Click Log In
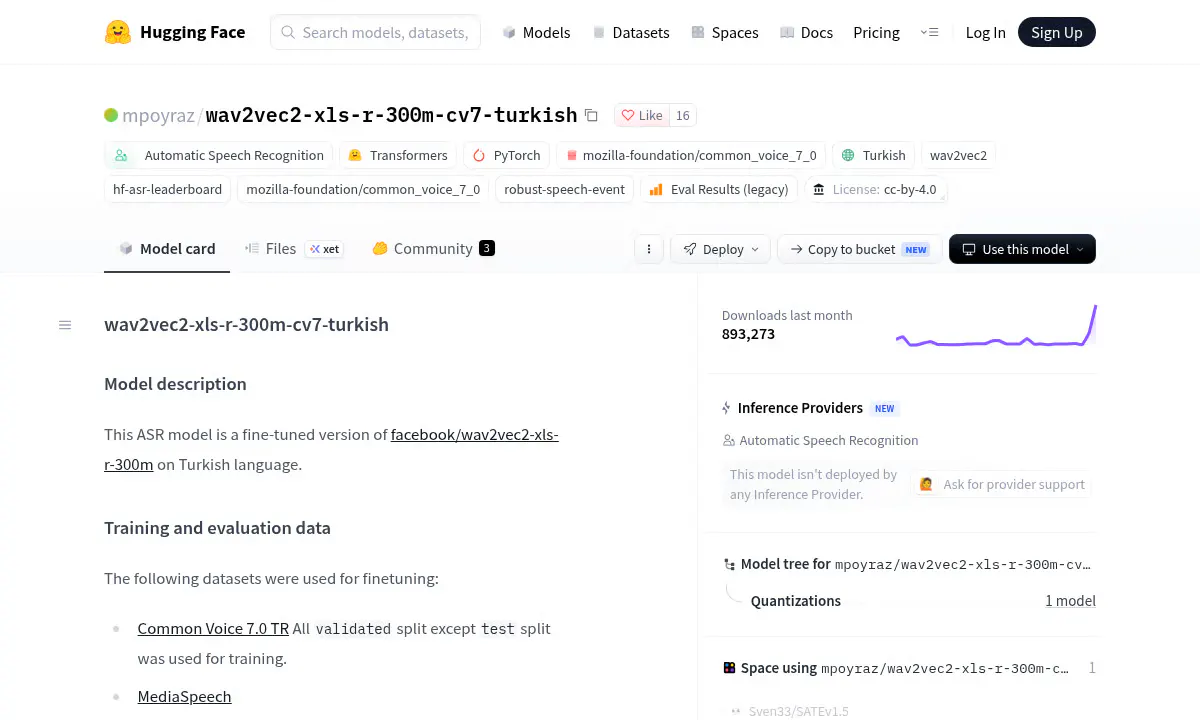1200x720 pixels. point(985,32)
